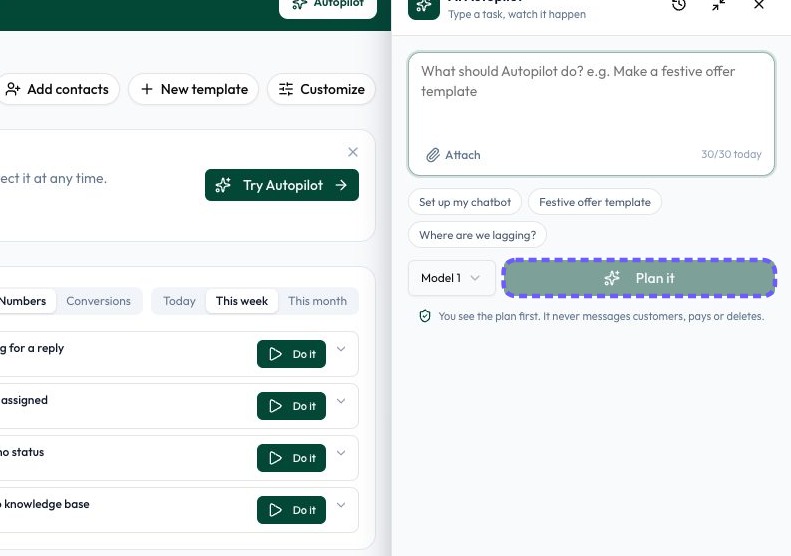Switch to the Conversions tab
Viewport: 791px width, 556px height.
98,301
